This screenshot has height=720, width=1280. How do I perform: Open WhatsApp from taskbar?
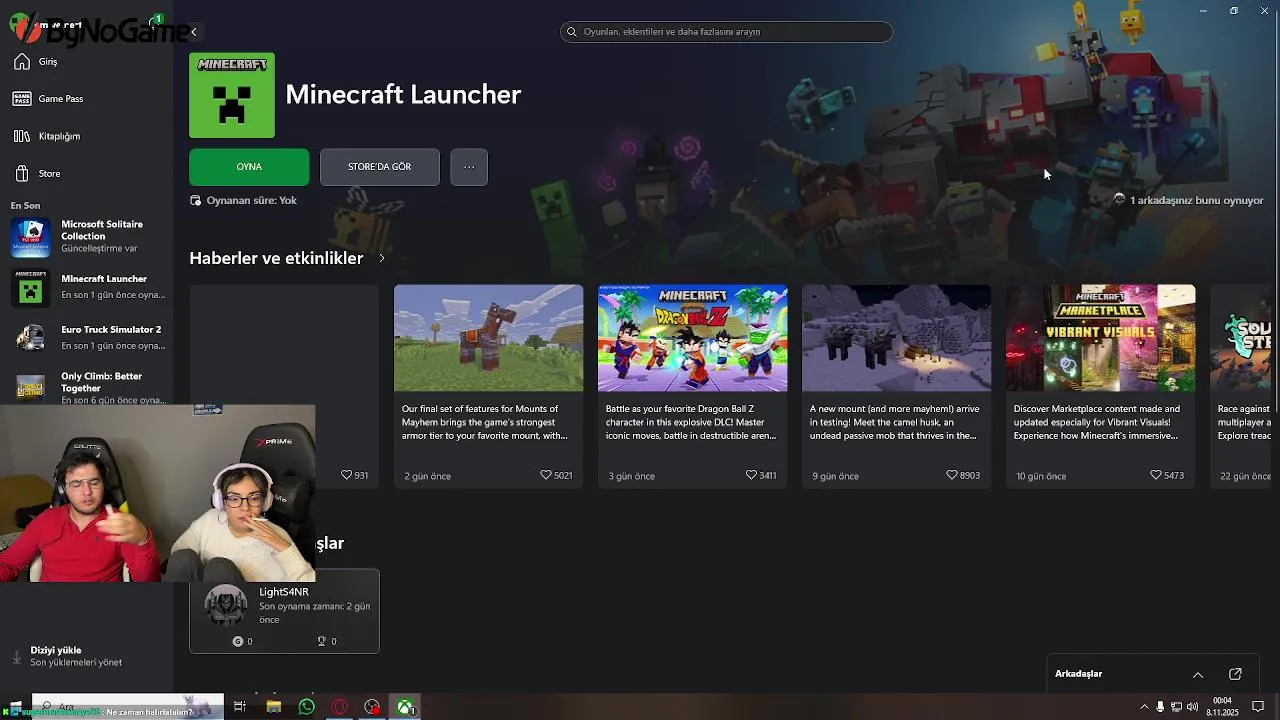pos(306,707)
